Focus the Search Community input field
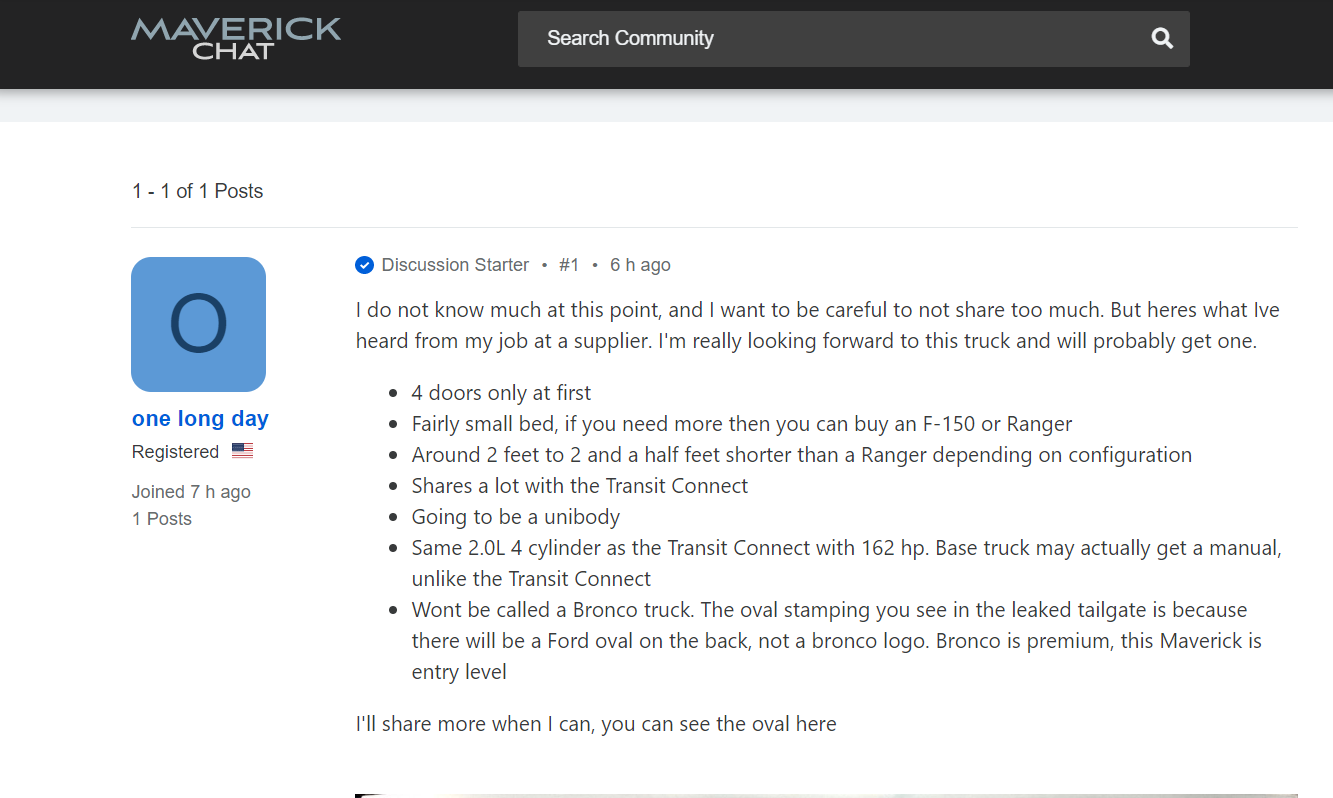Screen dimensions: 1333x798 [830, 38]
